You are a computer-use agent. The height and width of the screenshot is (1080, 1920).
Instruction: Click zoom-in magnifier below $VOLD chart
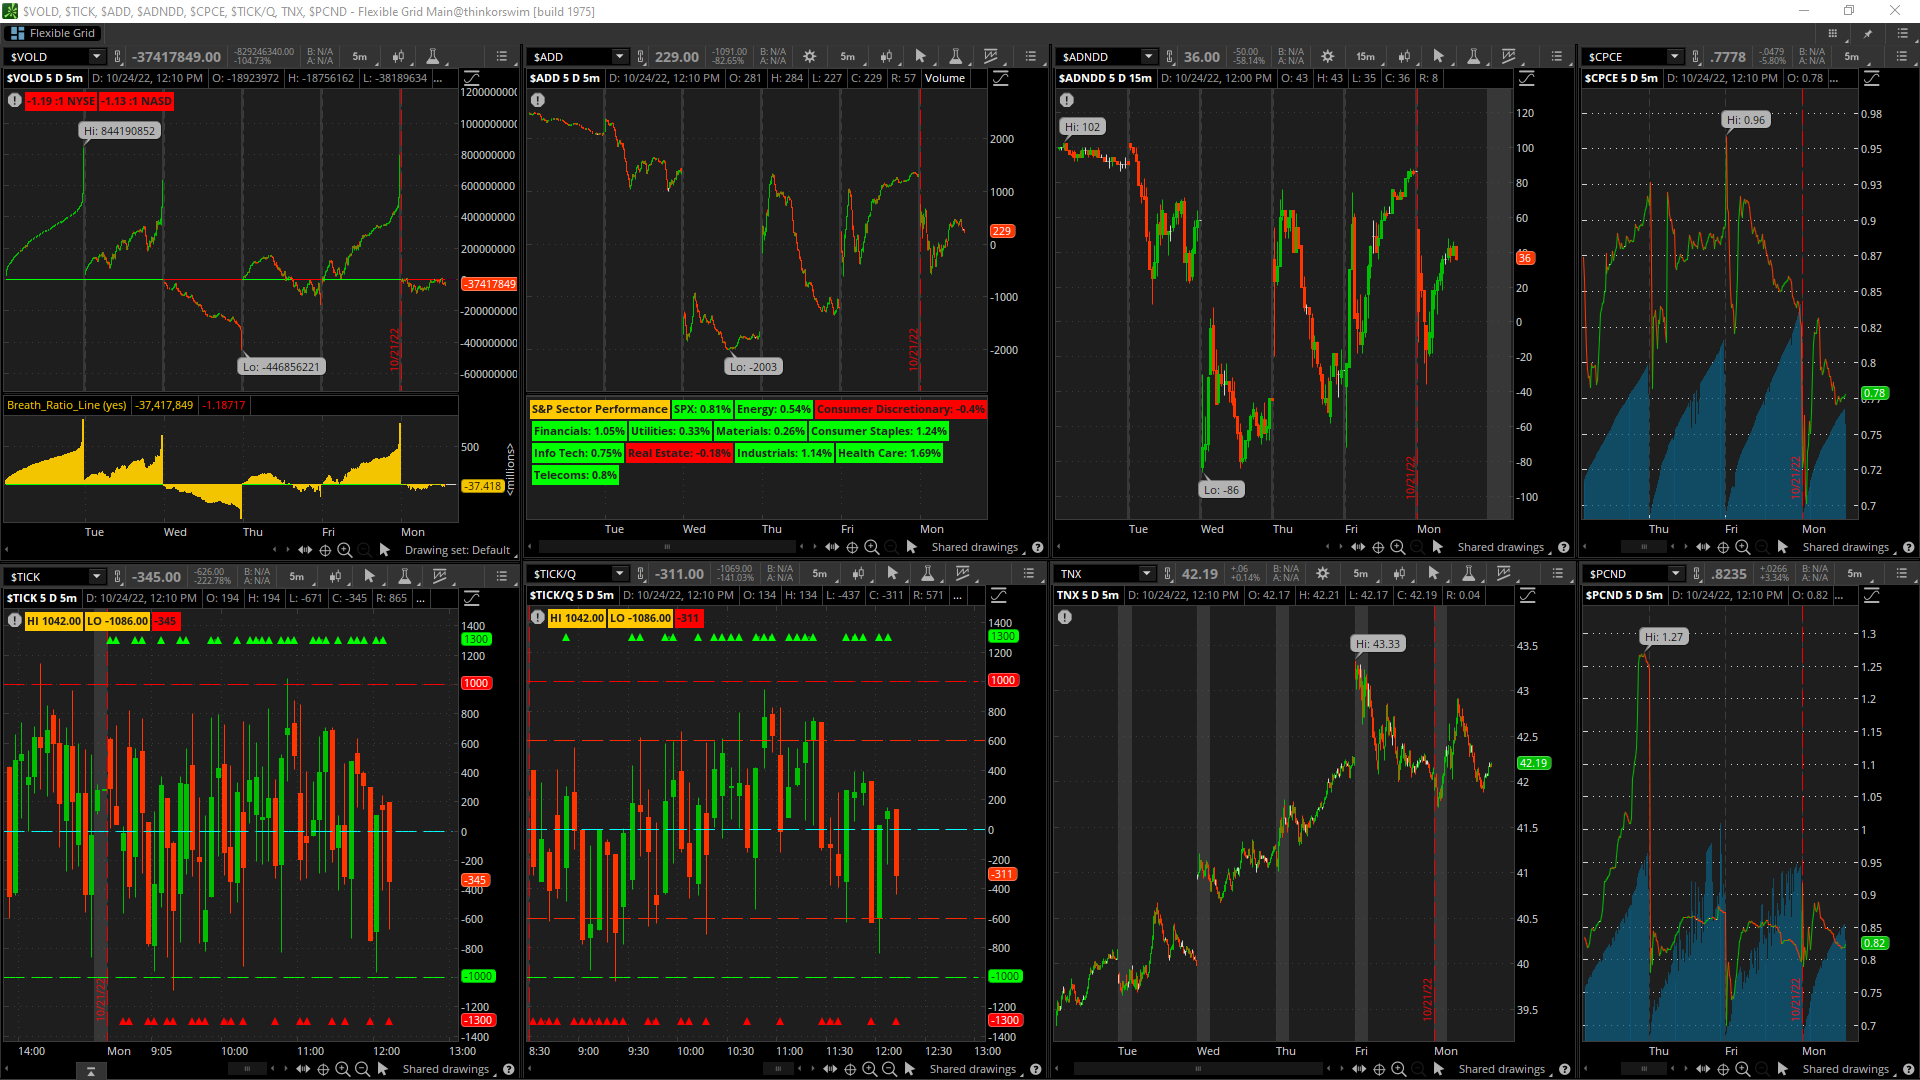pyautogui.click(x=344, y=550)
